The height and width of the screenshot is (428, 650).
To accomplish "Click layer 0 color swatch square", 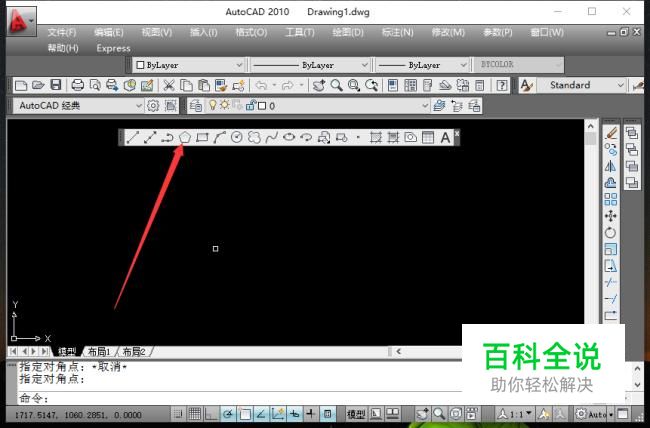I will [x=262, y=106].
